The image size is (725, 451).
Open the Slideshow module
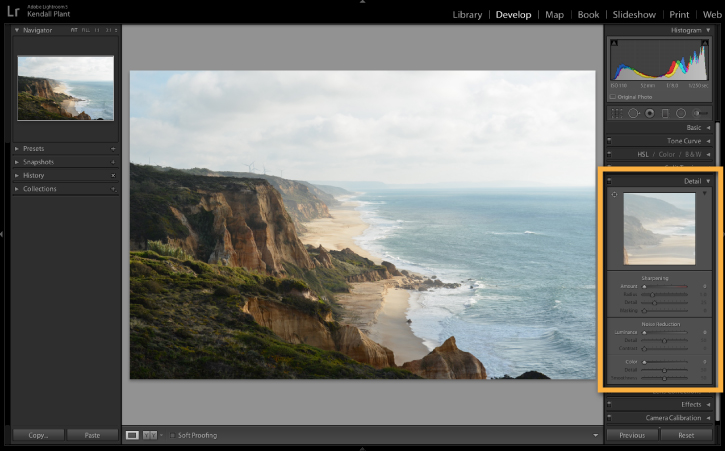634,15
